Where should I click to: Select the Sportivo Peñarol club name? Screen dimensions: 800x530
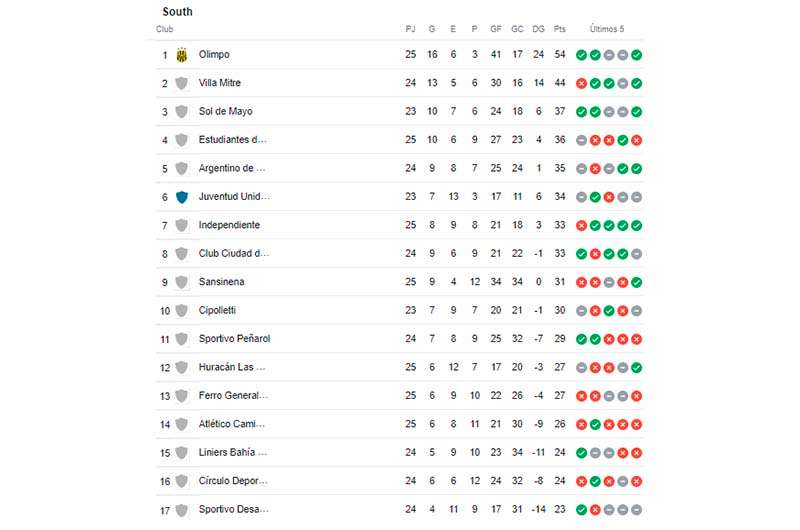(234, 339)
